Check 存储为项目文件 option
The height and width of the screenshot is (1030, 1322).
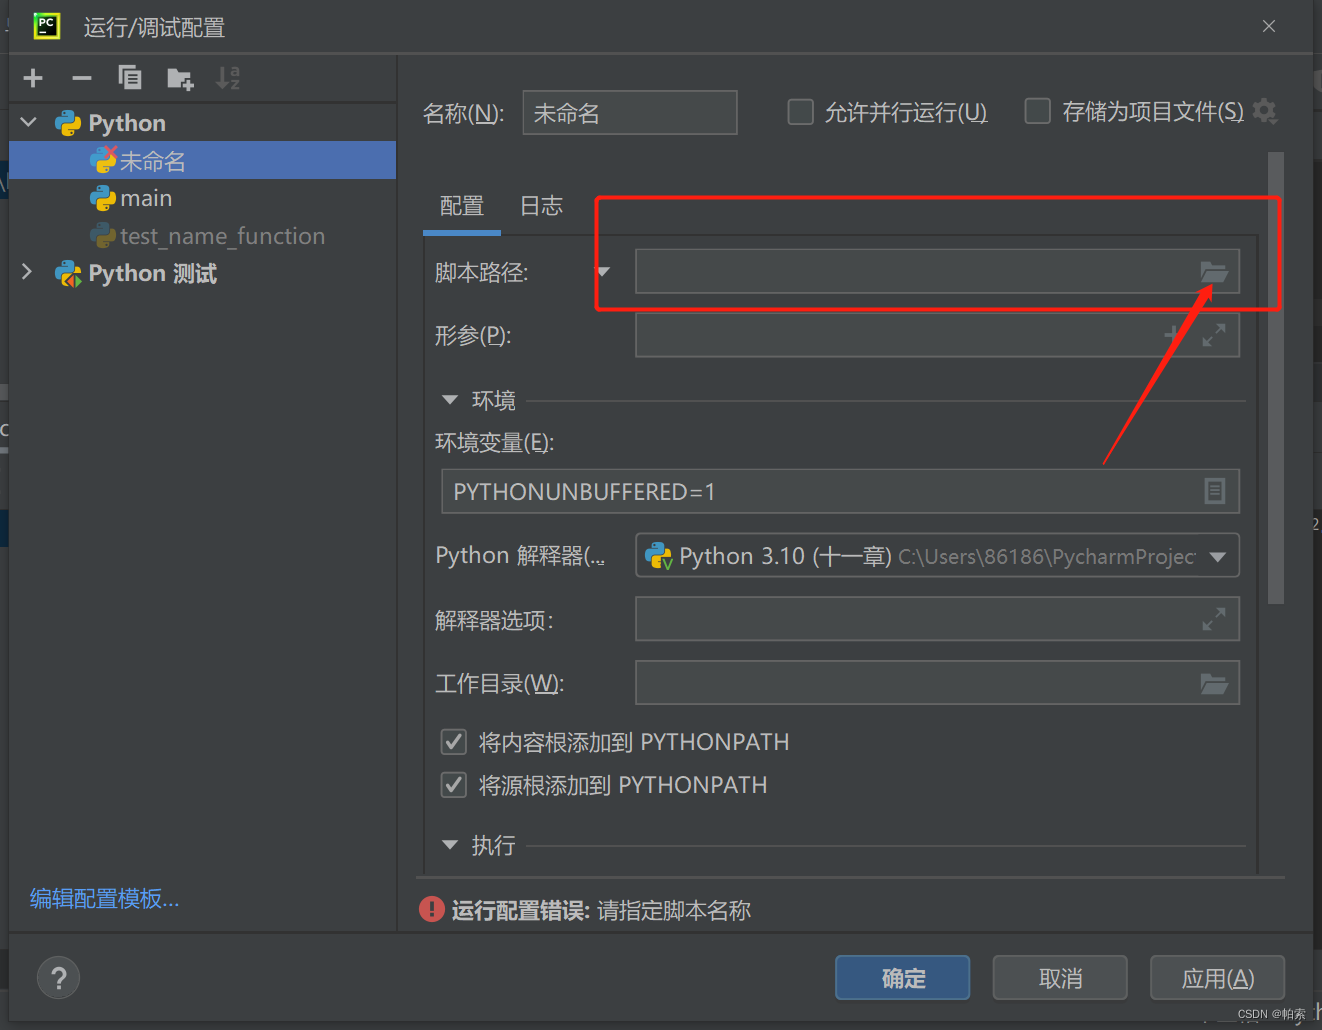1037,112
